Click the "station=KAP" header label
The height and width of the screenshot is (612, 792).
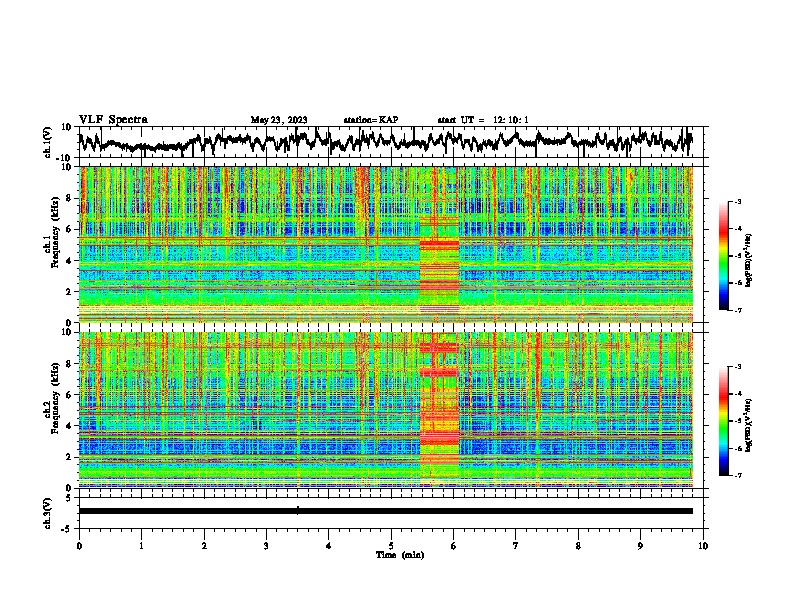(371, 120)
